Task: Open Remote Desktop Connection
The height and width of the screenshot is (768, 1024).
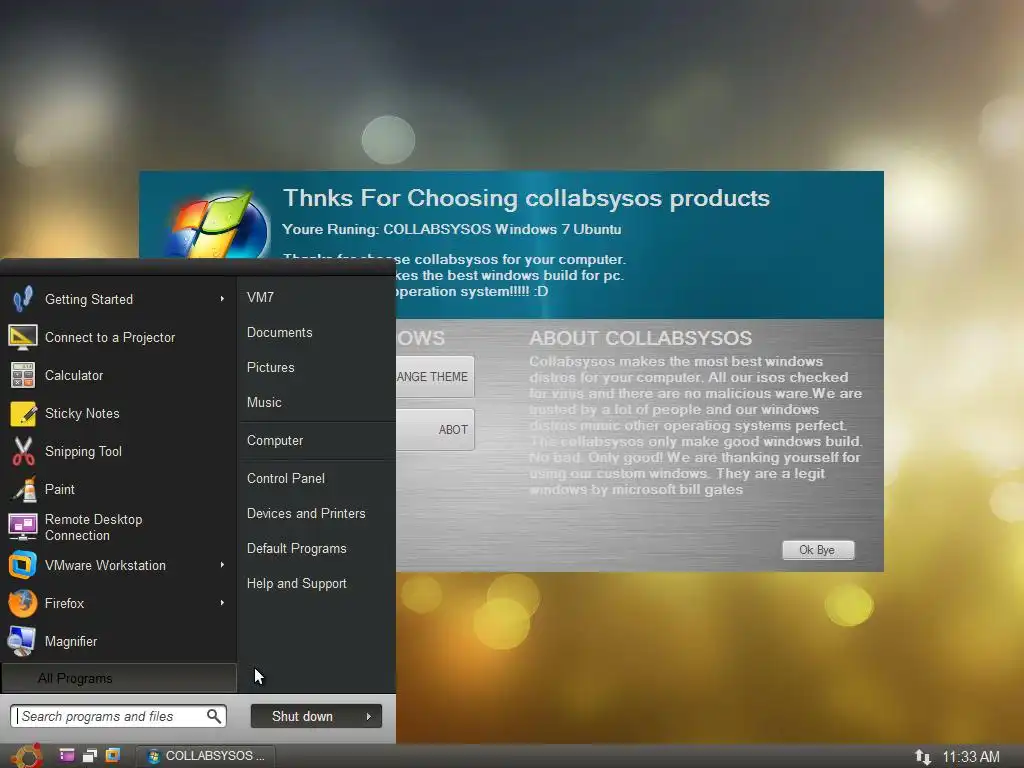Action: tap(118, 527)
